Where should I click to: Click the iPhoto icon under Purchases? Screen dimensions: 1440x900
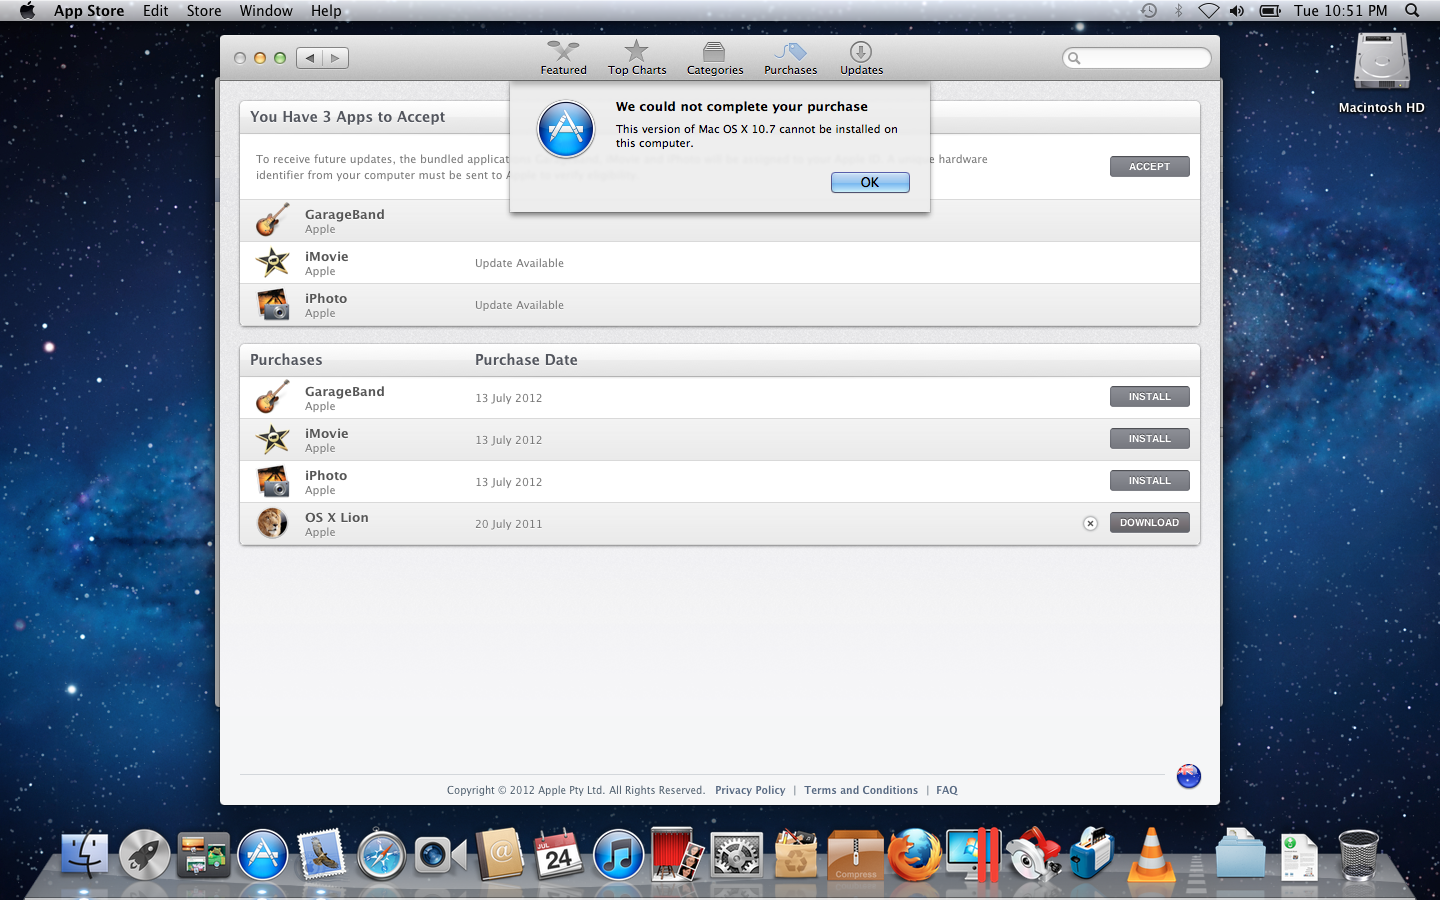click(x=272, y=481)
